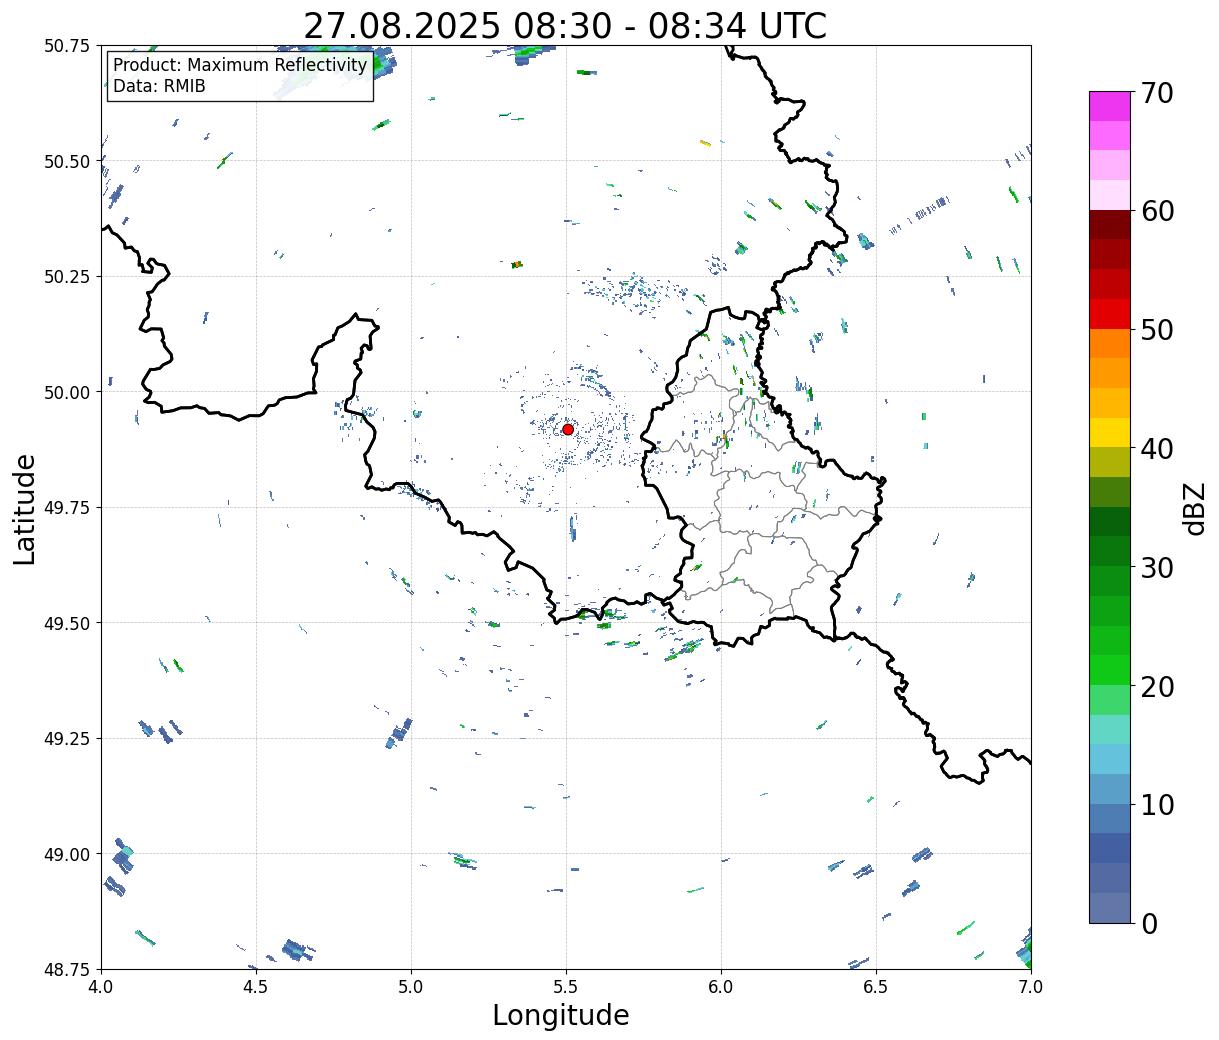The height and width of the screenshot is (1040, 1219).
Task: Click the plot title showing 27.08.2025 time
Action: (x=565, y=26)
